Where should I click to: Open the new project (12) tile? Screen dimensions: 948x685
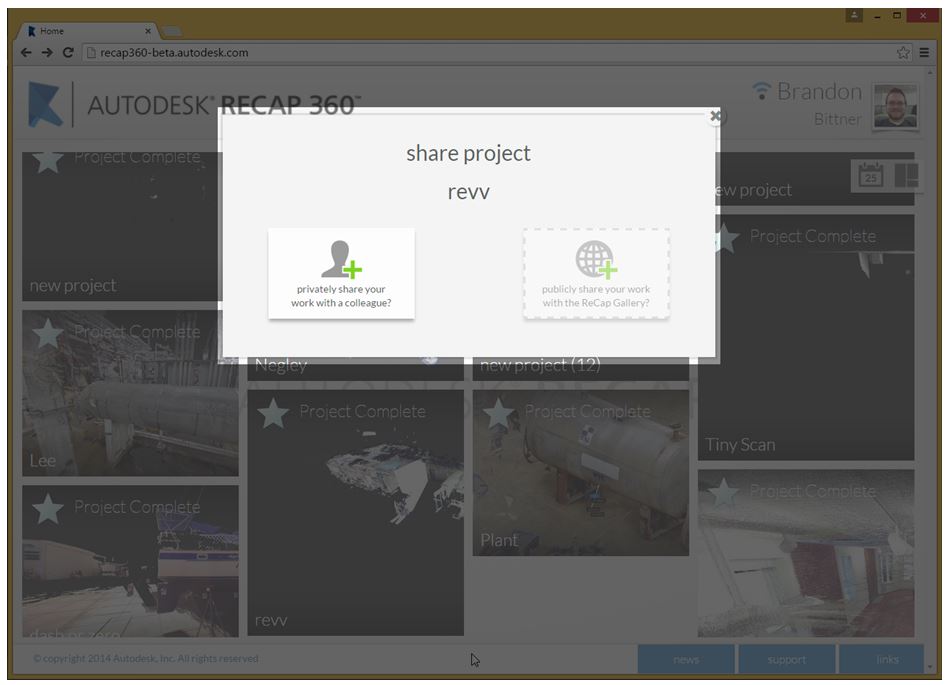(580, 368)
